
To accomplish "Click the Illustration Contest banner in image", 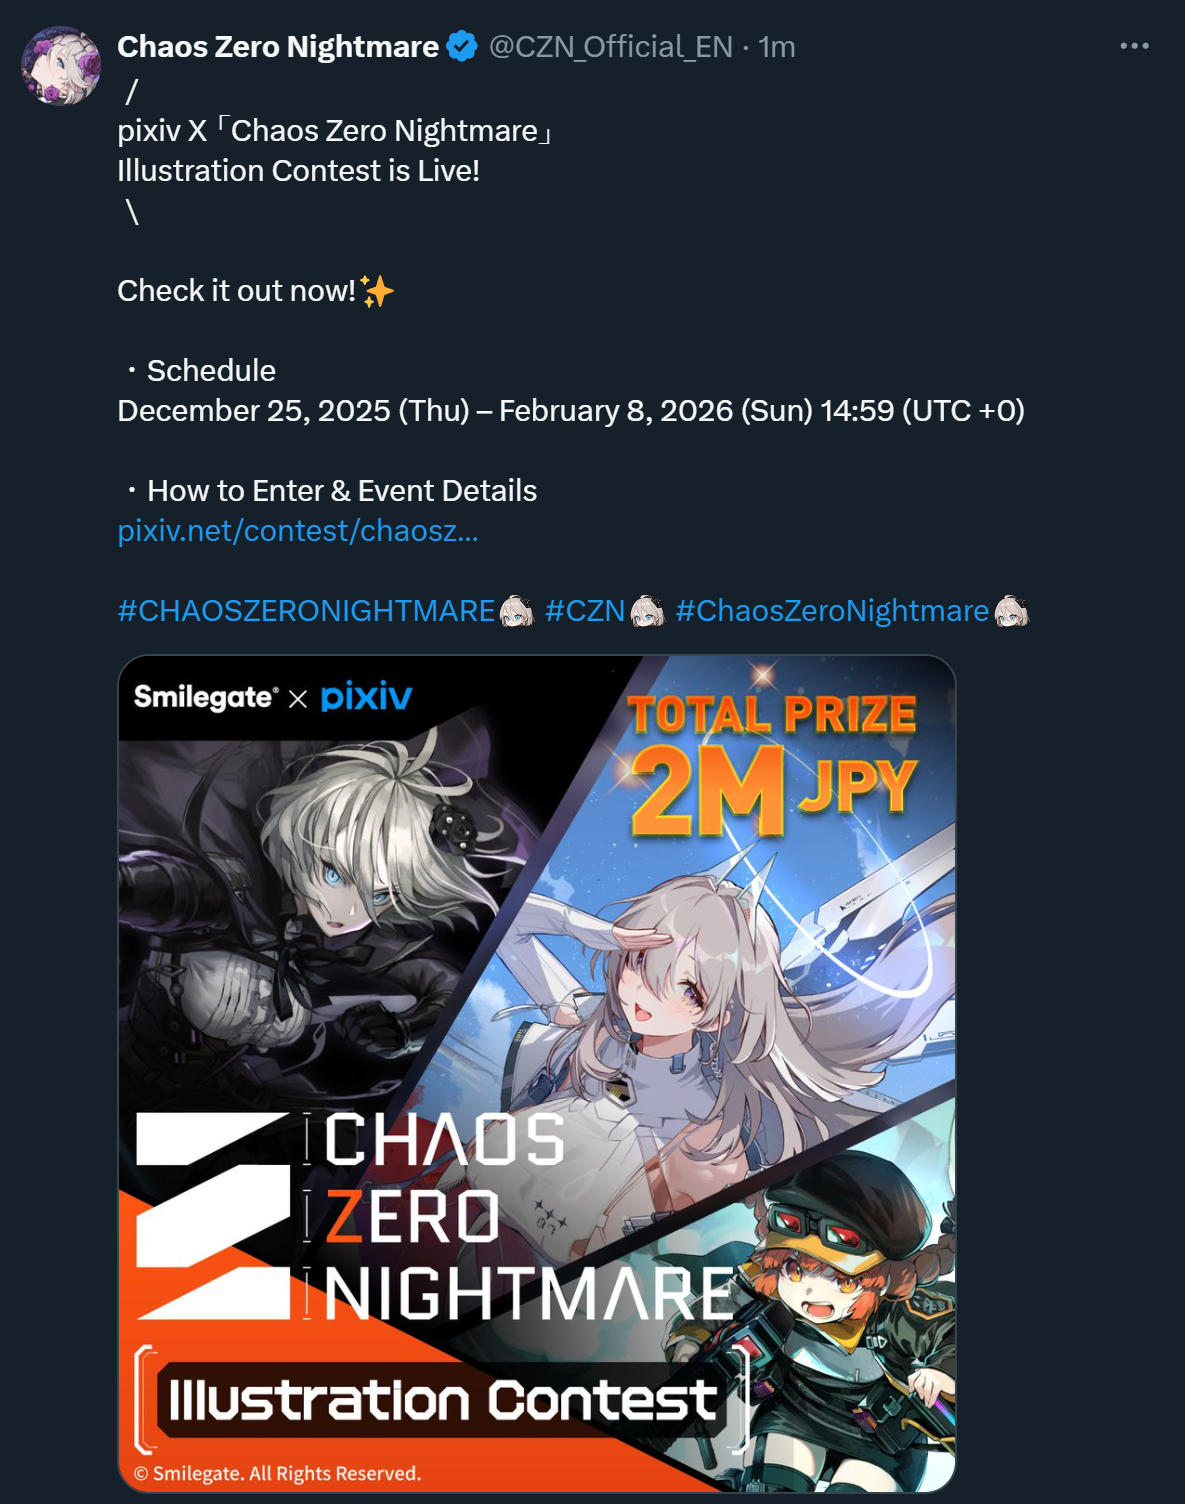I will point(442,1400).
